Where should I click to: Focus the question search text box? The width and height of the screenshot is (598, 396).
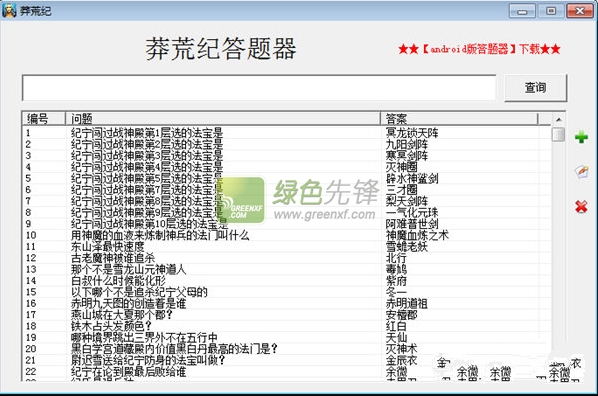tap(259, 88)
